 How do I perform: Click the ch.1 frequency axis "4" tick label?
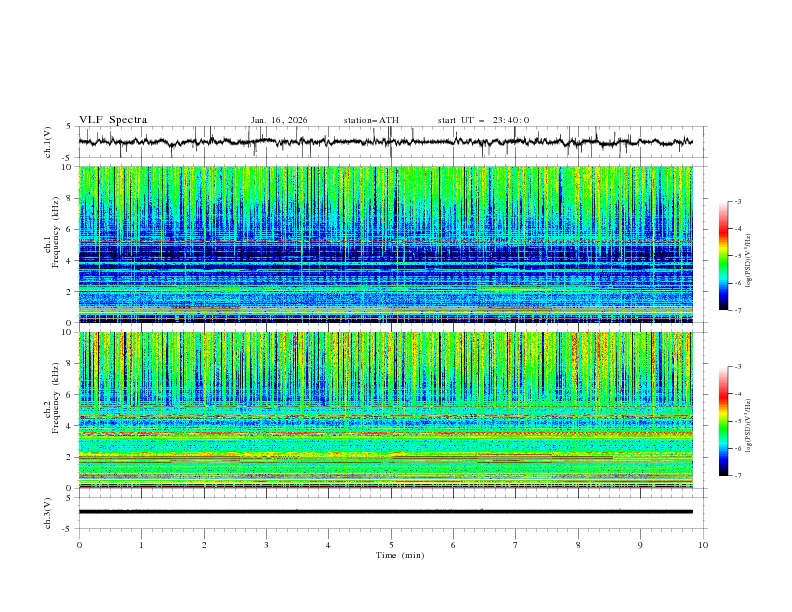click(x=70, y=261)
